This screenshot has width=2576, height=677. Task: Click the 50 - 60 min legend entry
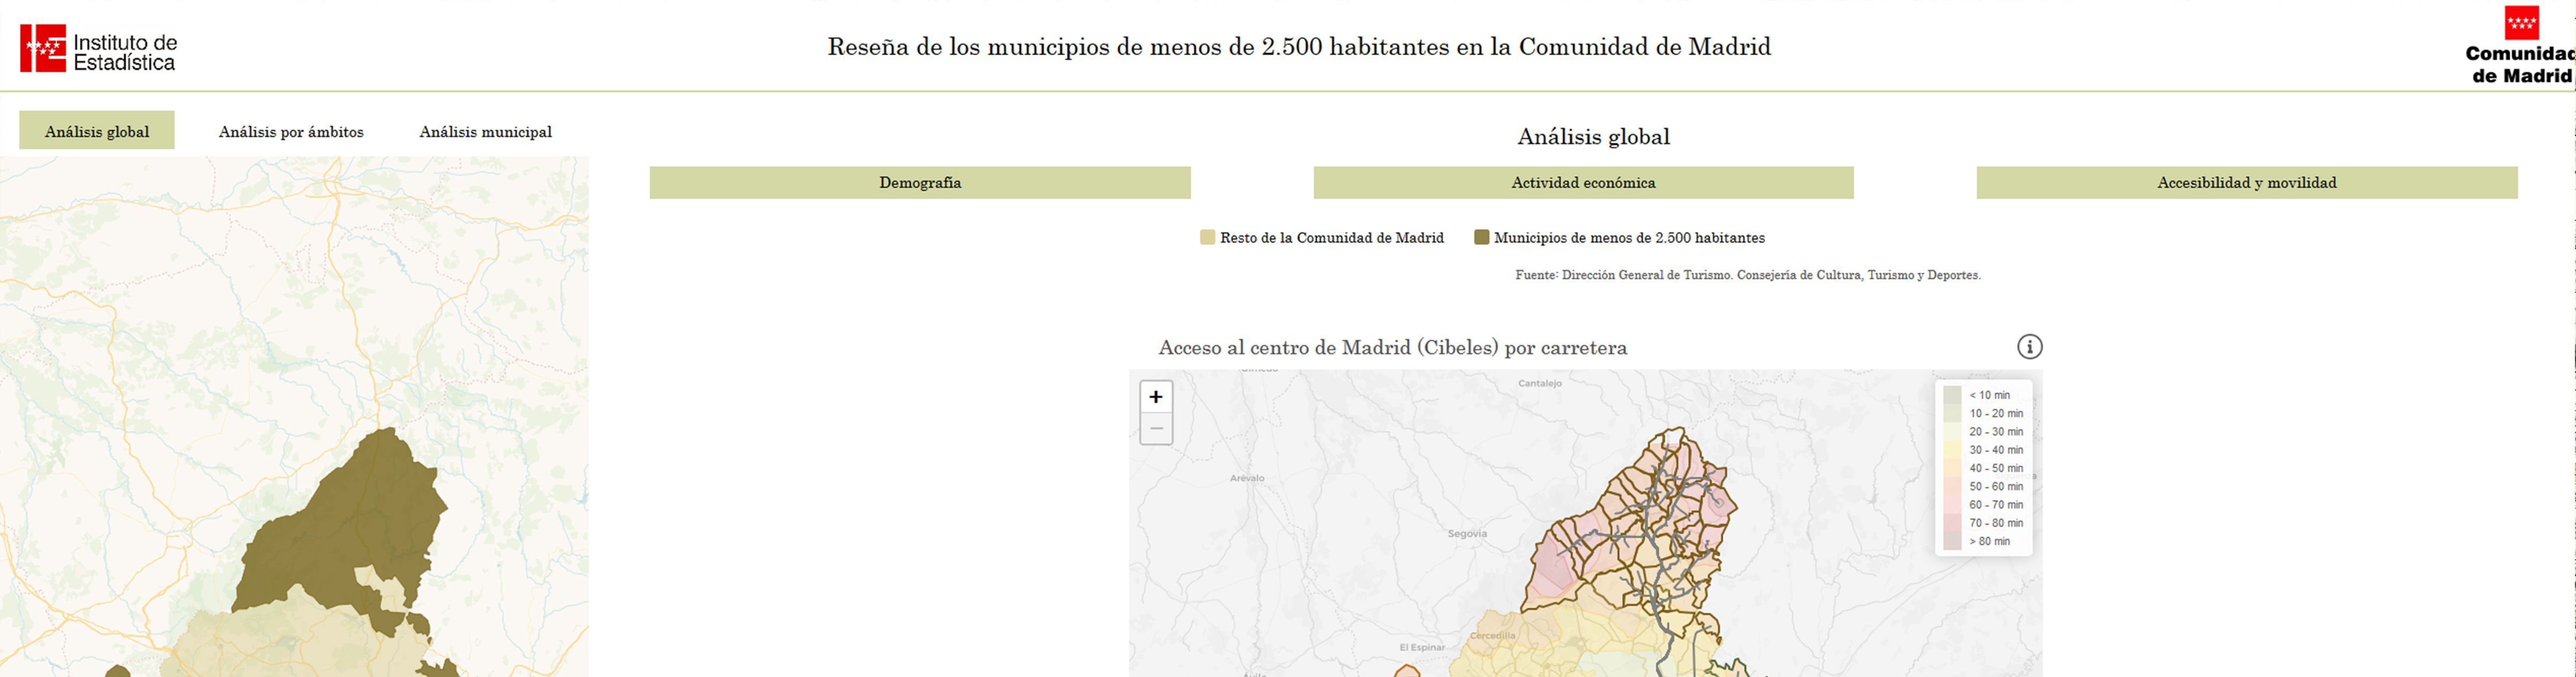pyautogui.click(x=1983, y=487)
